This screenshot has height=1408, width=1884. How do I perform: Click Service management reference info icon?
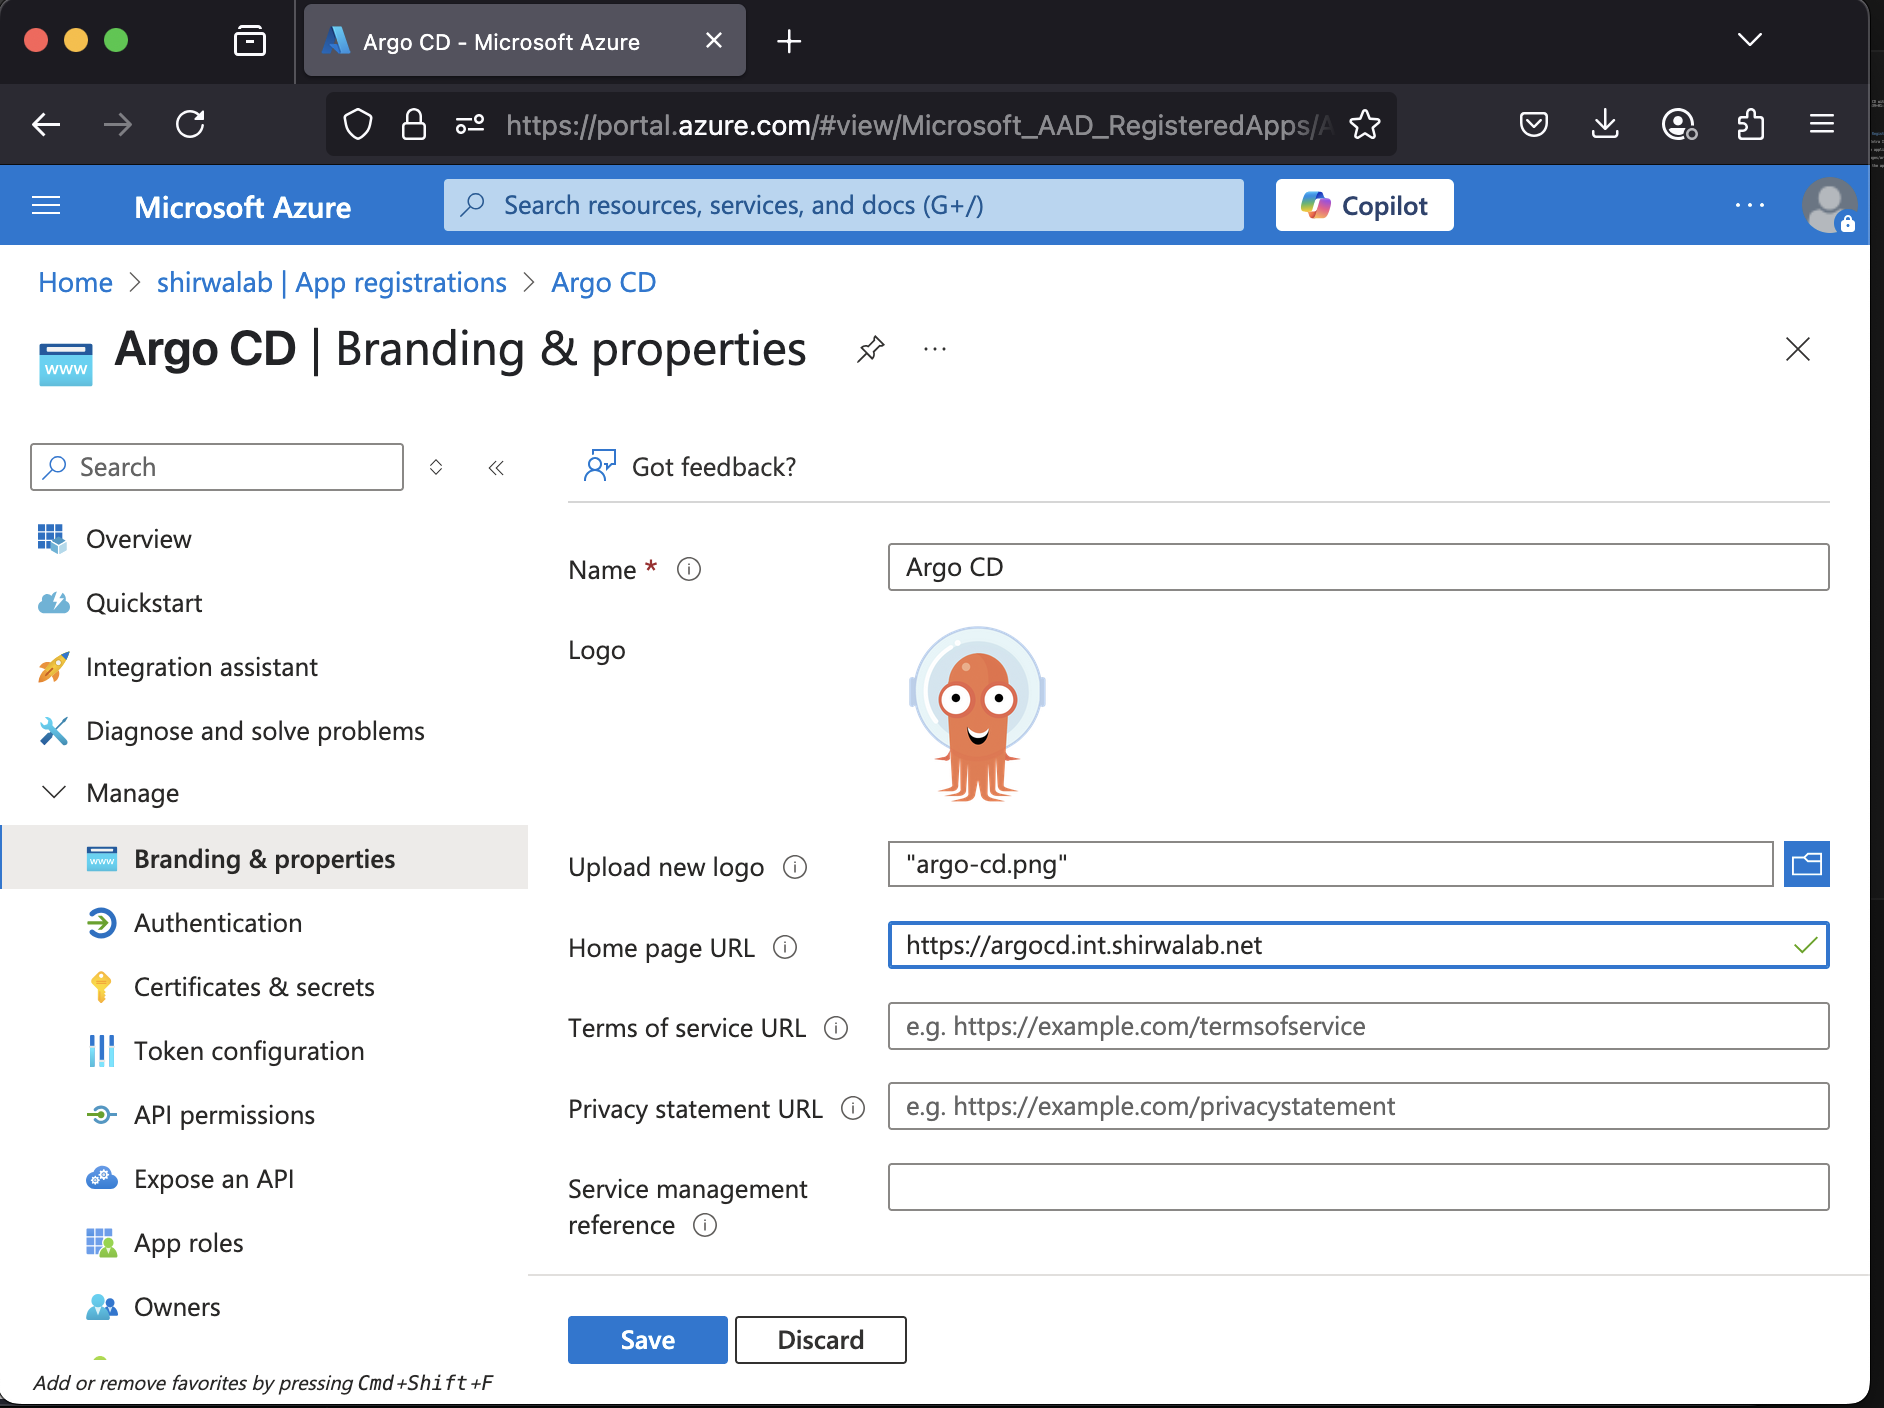(705, 1225)
